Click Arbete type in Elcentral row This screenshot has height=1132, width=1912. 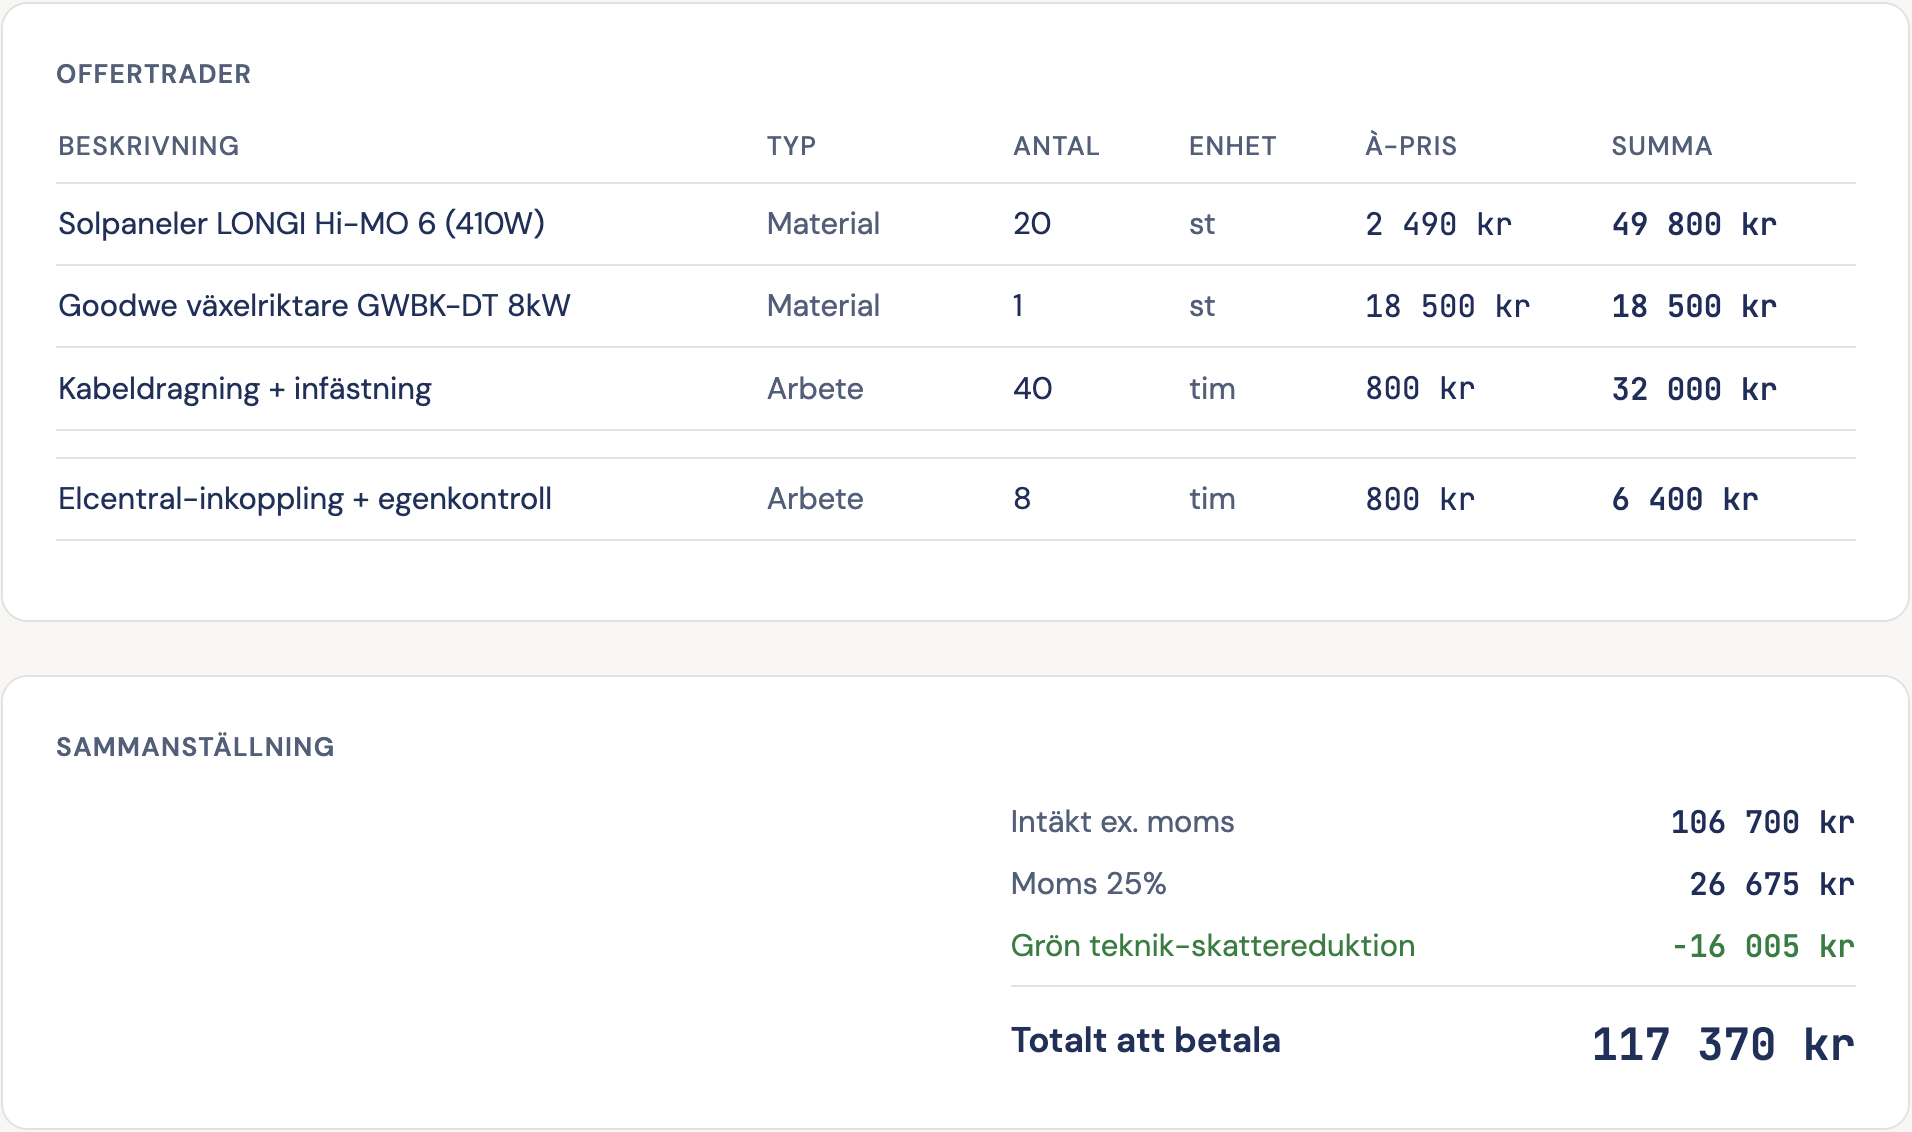click(815, 498)
